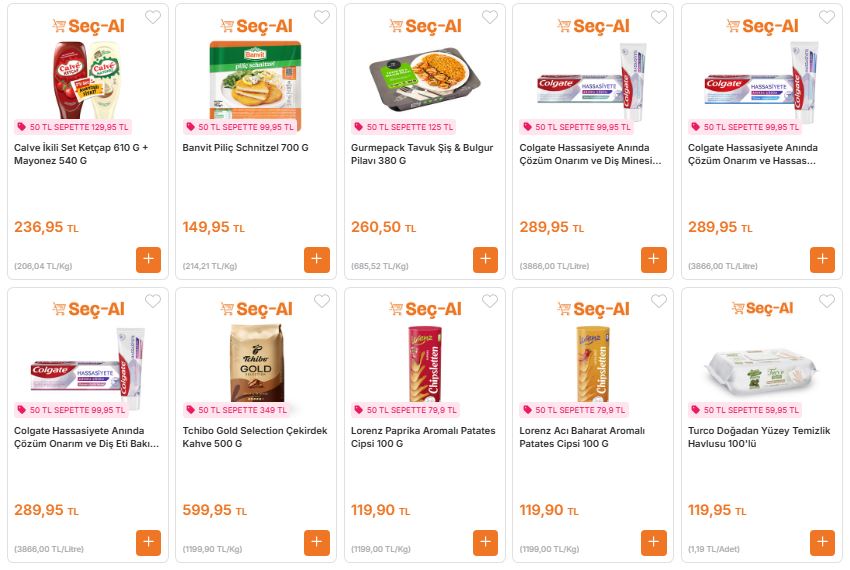Click Seç-Al logo above Gurmepack Tavuk Şiş

pyautogui.click(x=425, y=26)
